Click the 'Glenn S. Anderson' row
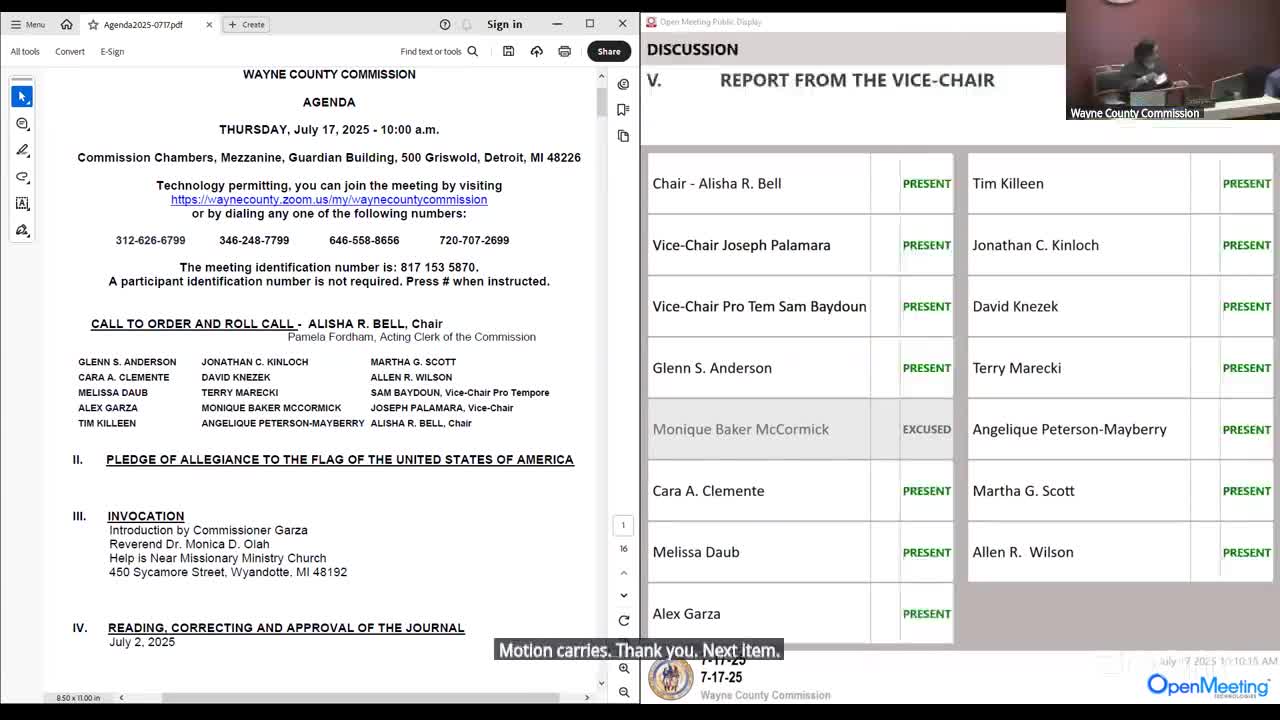Image resolution: width=1280 pixels, height=720 pixels. (x=800, y=368)
